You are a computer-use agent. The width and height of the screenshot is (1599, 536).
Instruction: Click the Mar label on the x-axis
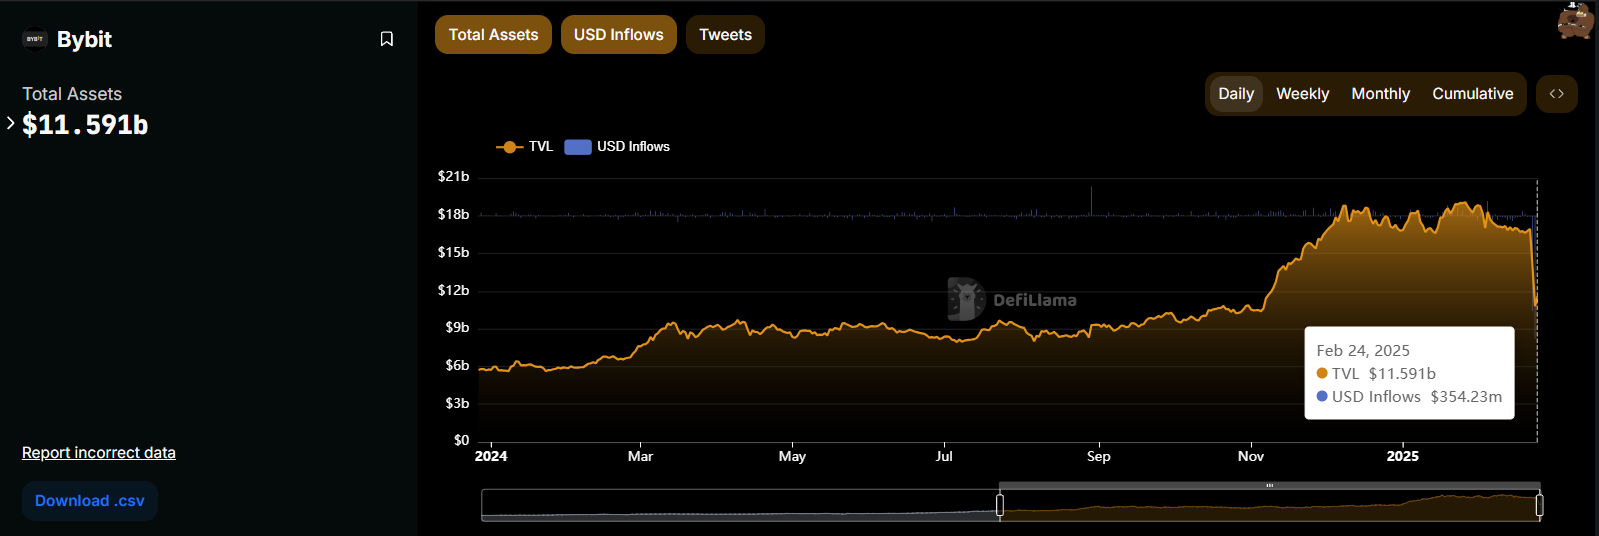[640, 456]
